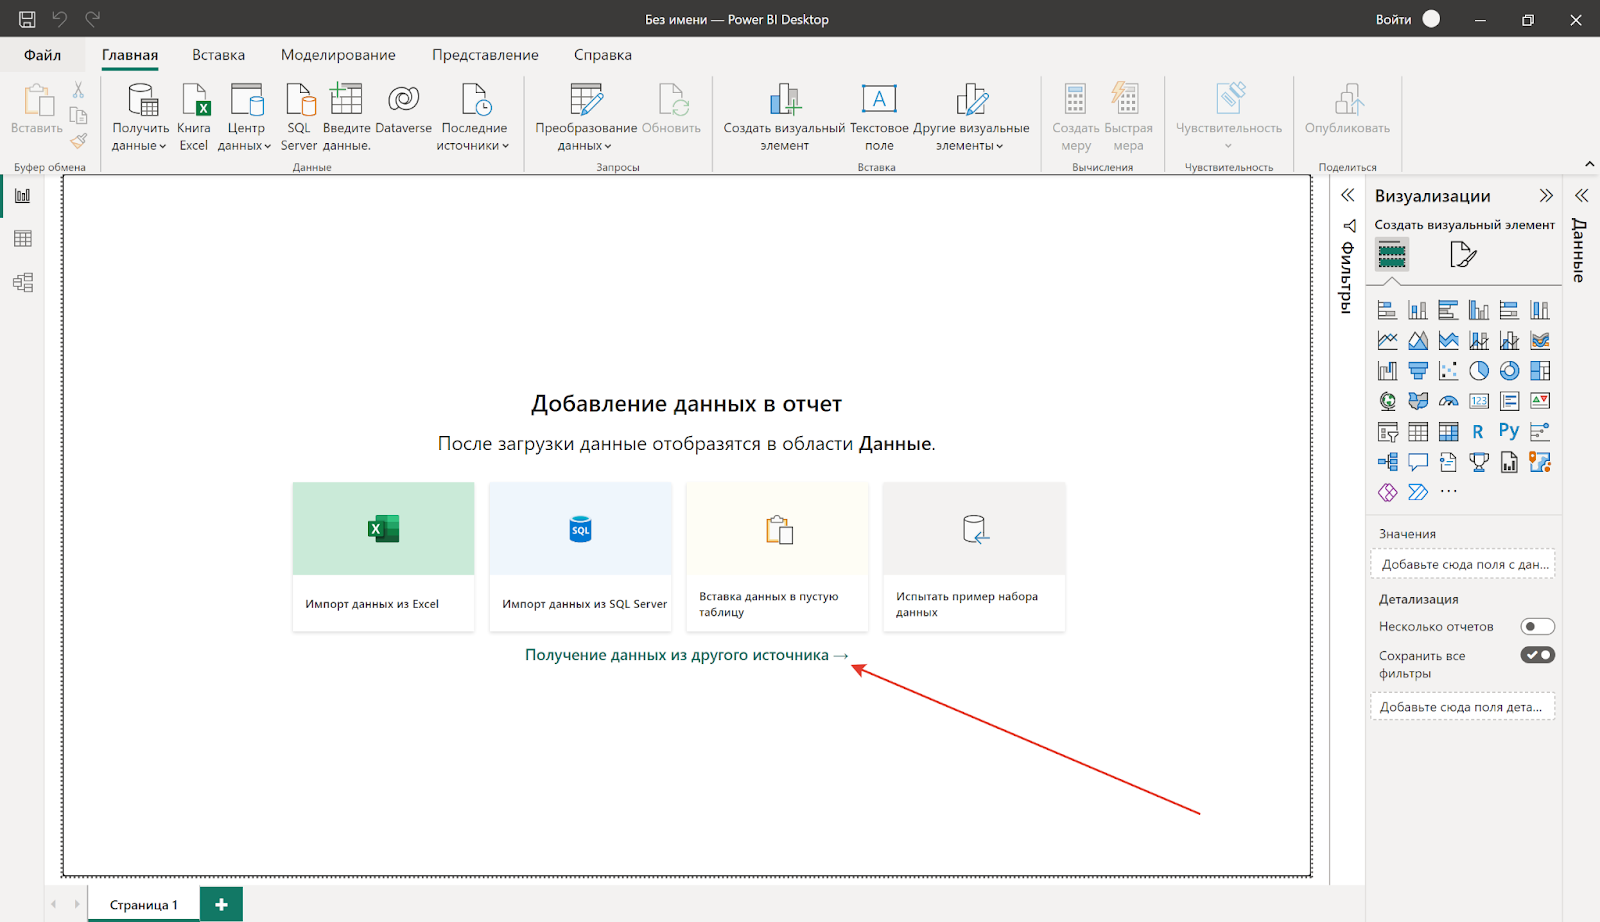
Task: Enable the 'Несколько отчетов' toggle
Action: tap(1537, 627)
